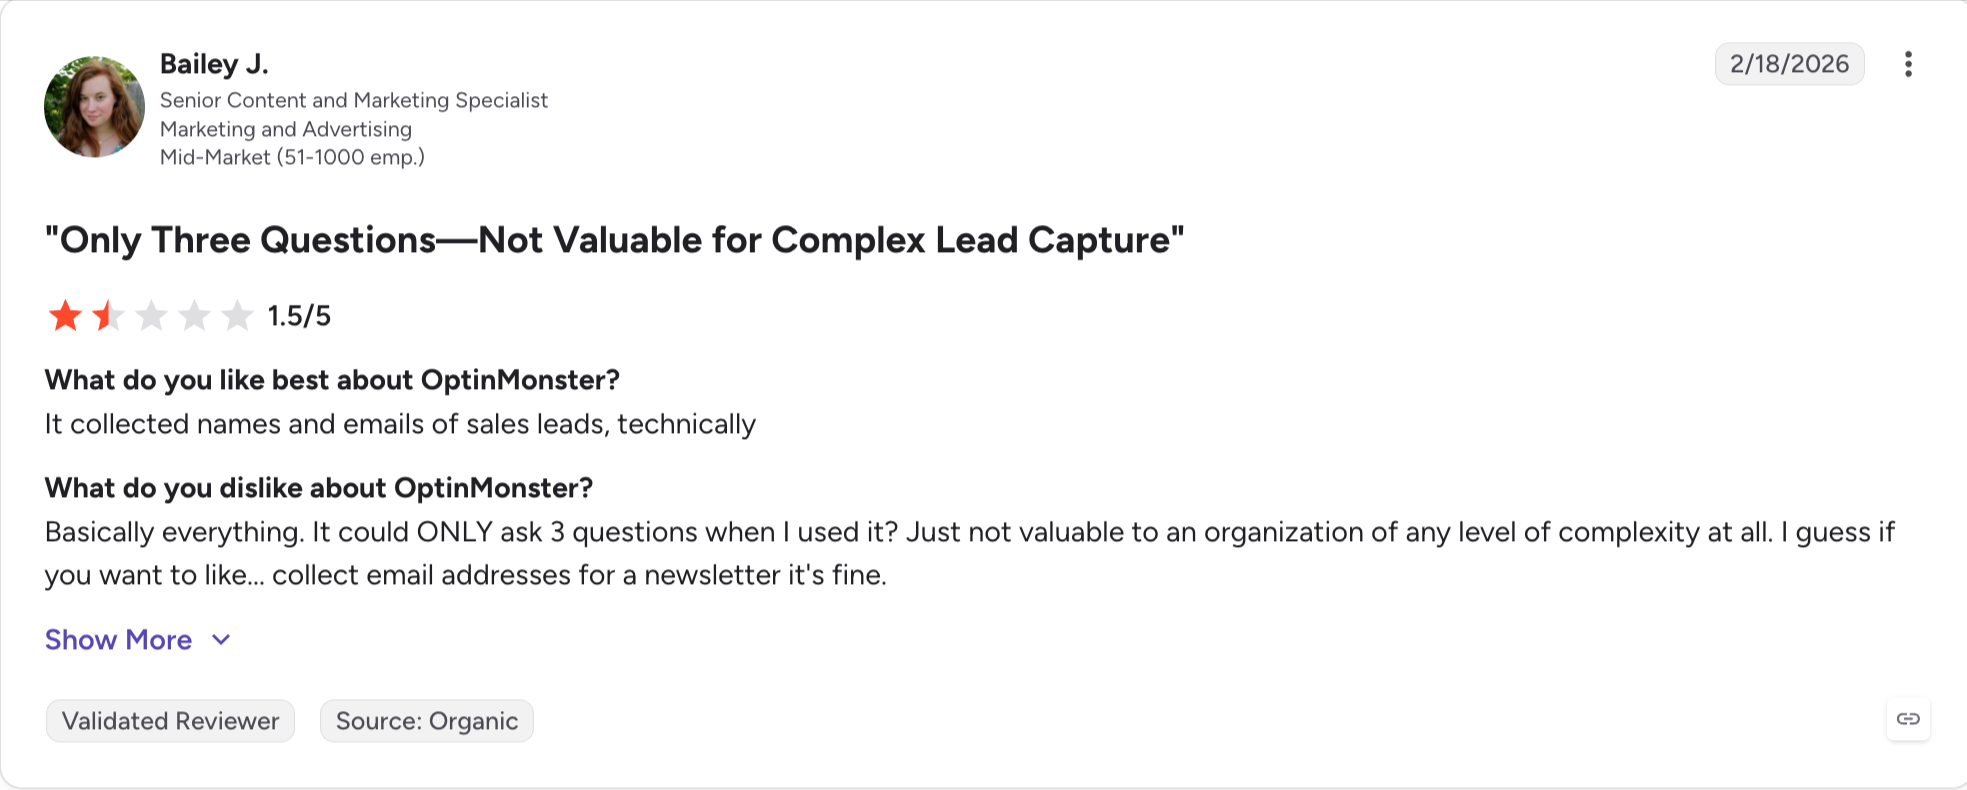The width and height of the screenshot is (1967, 790).
Task: Open the review title about Three Questions
Action: 614,240
